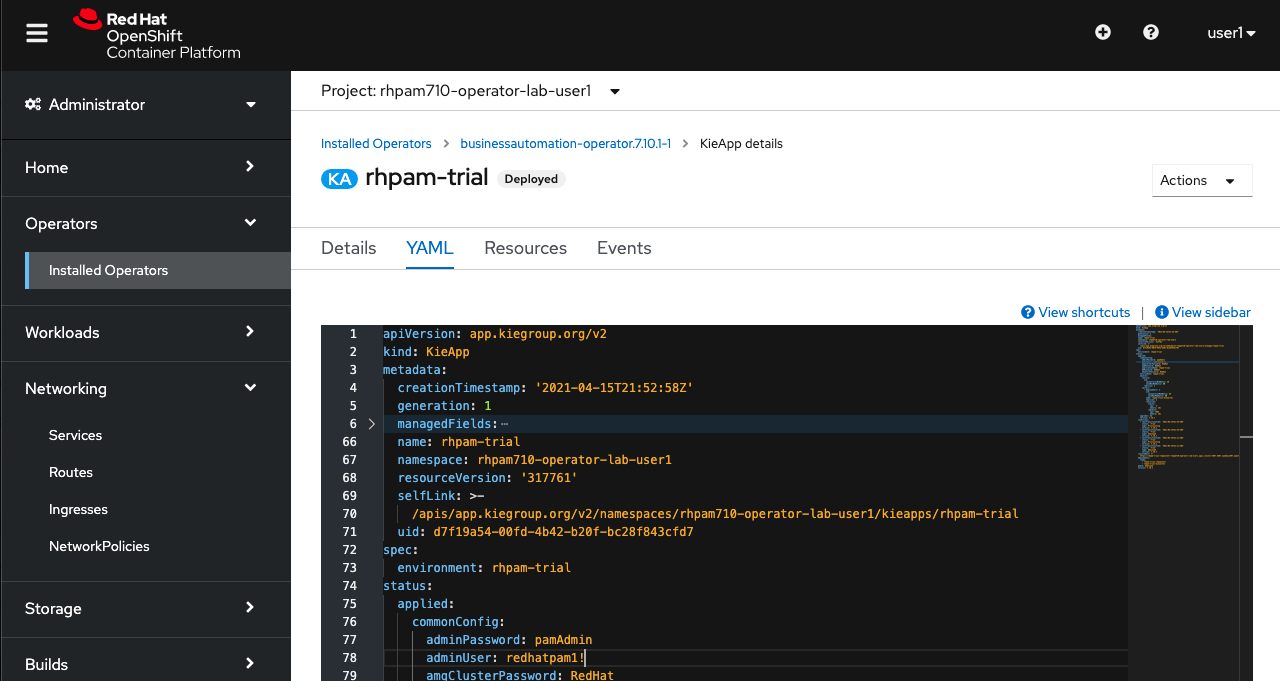1280x681 pixels.
Task: Toggle the hamburger navigation menu
Action: [37, 33]
